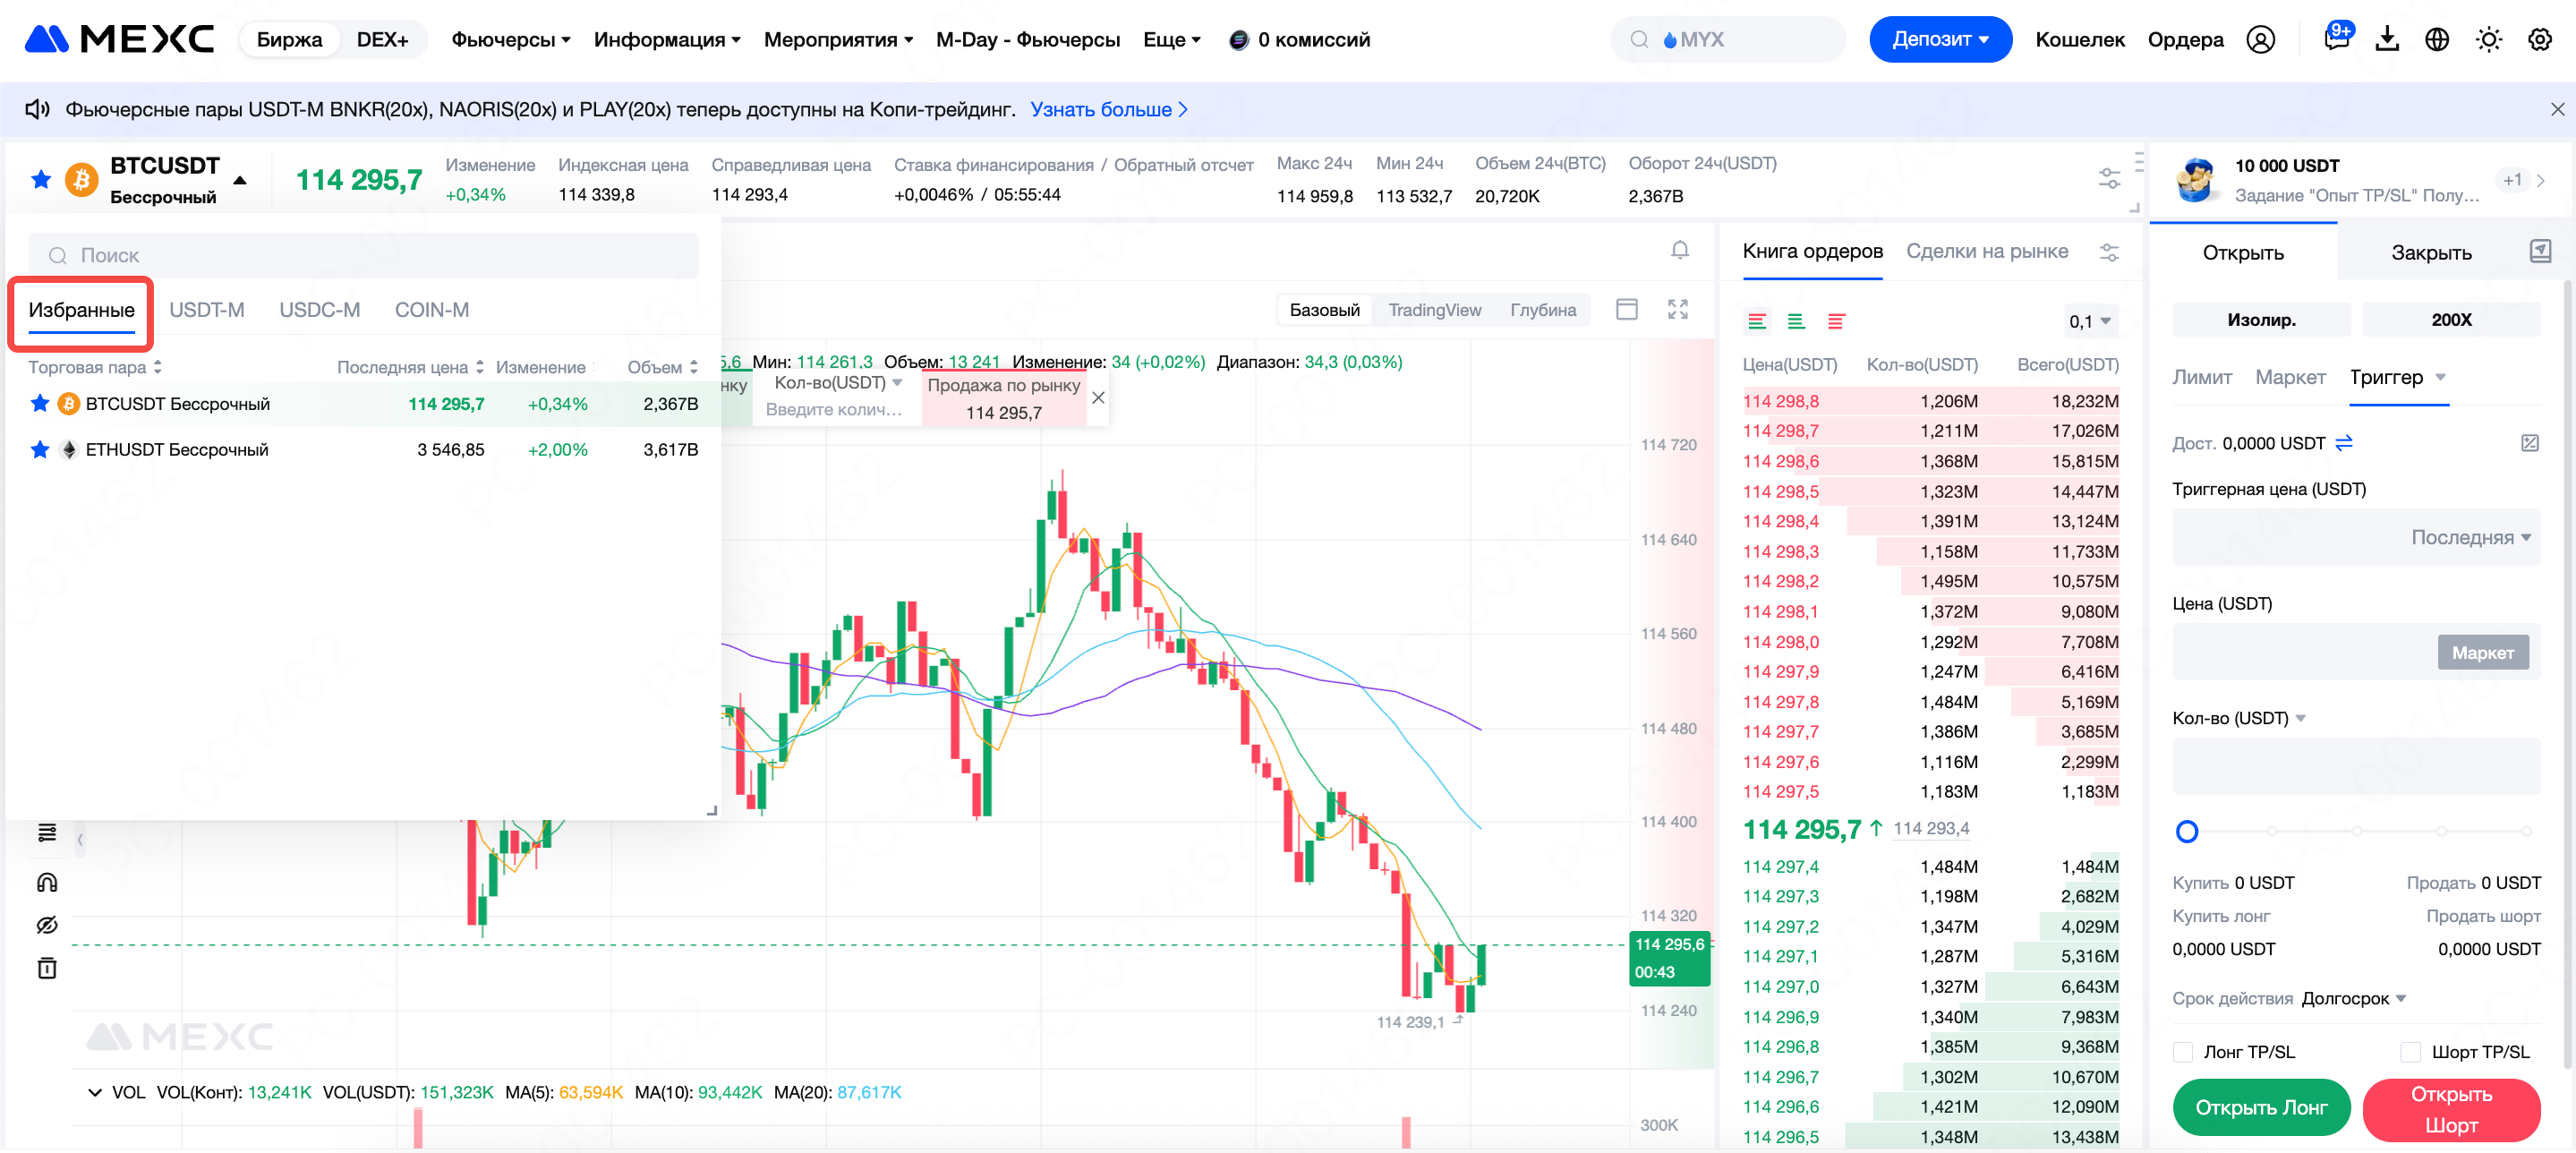Screen dimensions: 2576x1153
Task: Delete drawings with trash icon
Action: [47, 967]
